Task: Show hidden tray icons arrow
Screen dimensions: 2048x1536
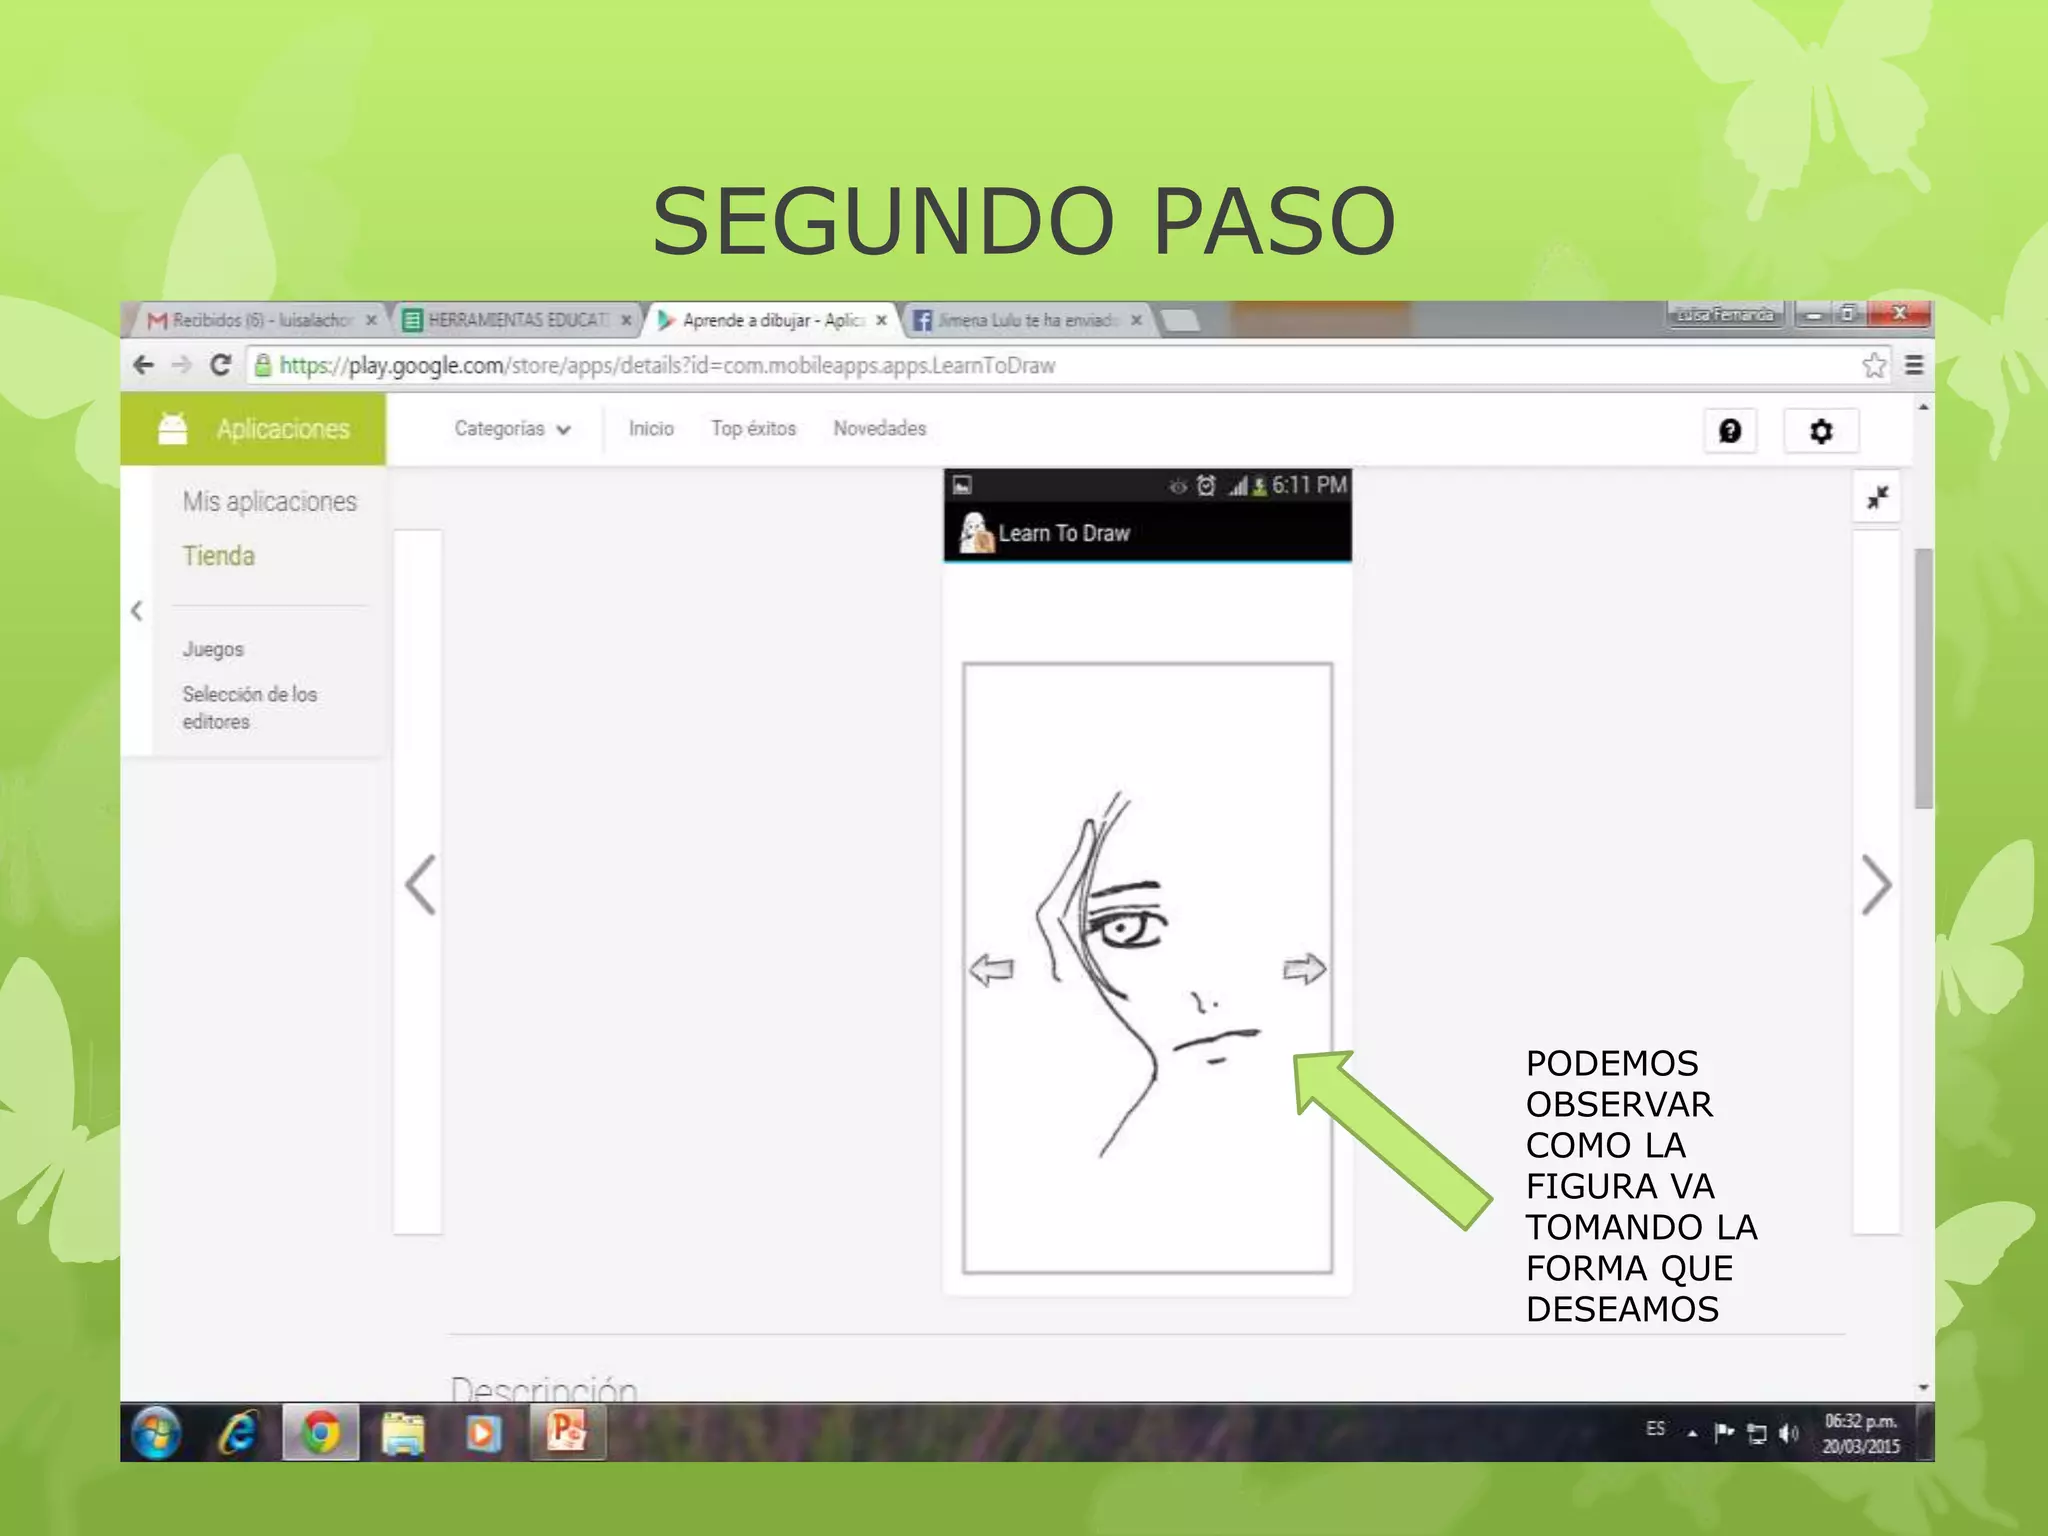Action: pyautogui.click(x=1692, y=1434)
